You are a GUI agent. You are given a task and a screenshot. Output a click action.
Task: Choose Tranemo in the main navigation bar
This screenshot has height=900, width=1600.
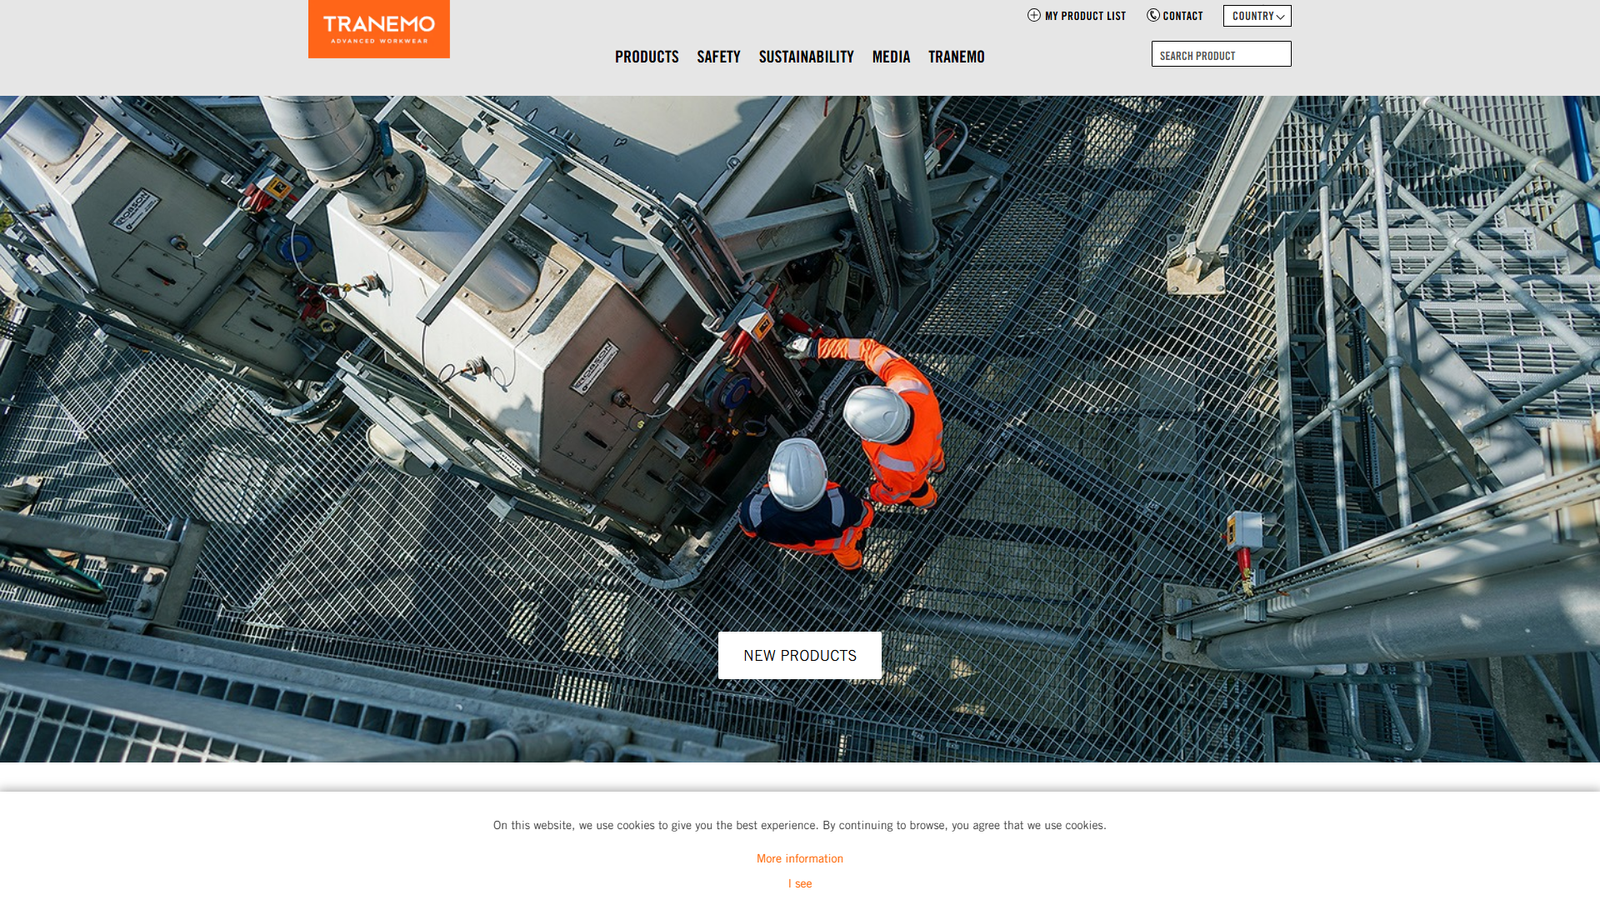click(955, 57)
